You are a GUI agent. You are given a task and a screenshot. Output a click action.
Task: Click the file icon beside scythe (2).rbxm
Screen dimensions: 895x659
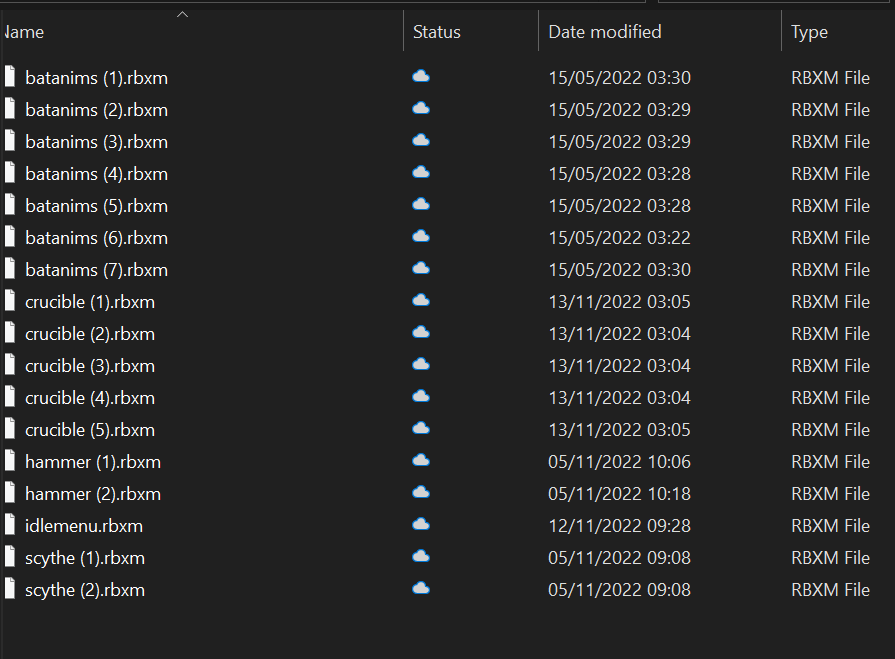tap(10, 588)
